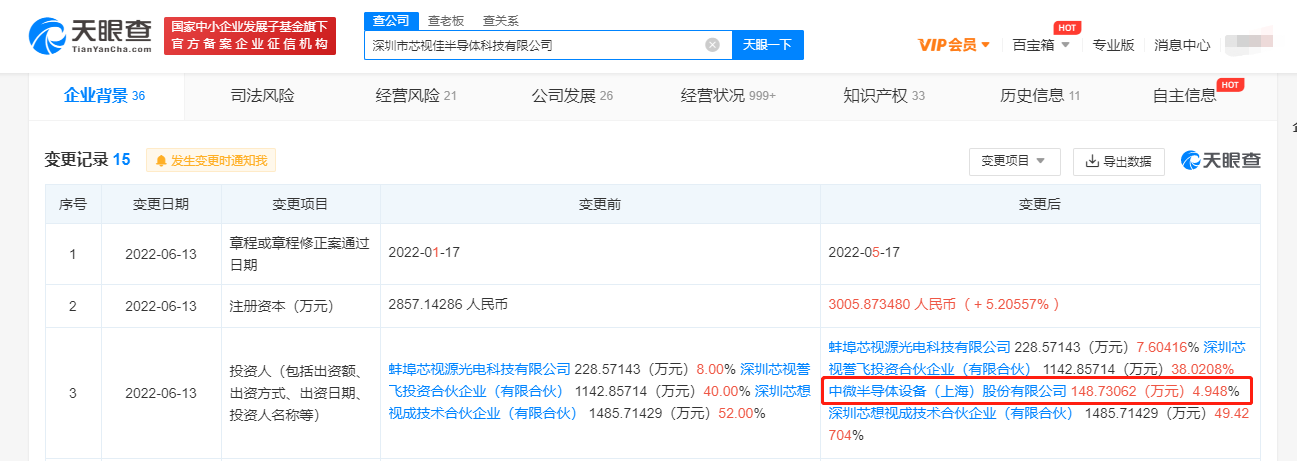The height and width of the screenshot is (461, 1297).
Task: Click the 天眼查 logo beside export button
Action: pyautogui.click(x=1220, y=160)
